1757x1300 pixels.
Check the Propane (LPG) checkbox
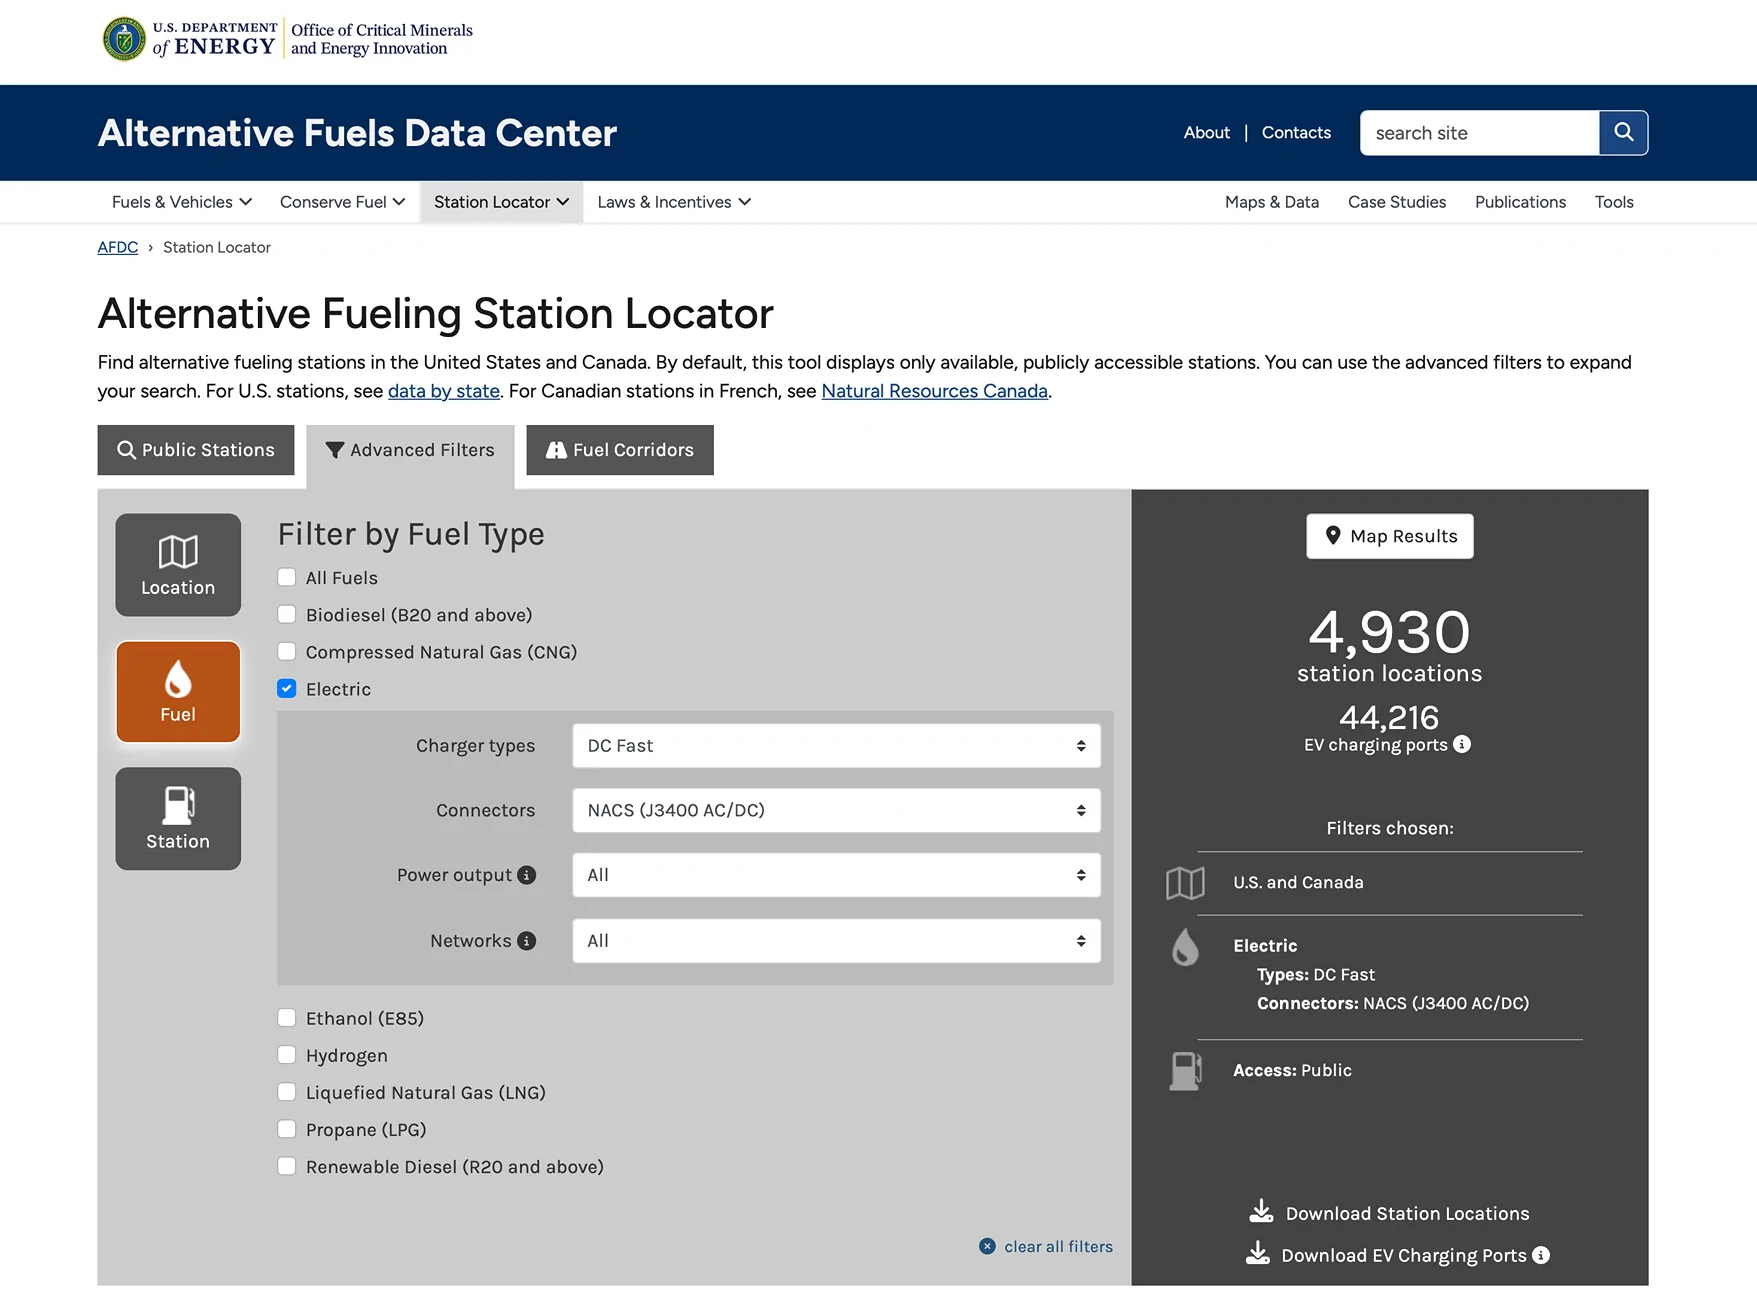(x=287, y=1128)
